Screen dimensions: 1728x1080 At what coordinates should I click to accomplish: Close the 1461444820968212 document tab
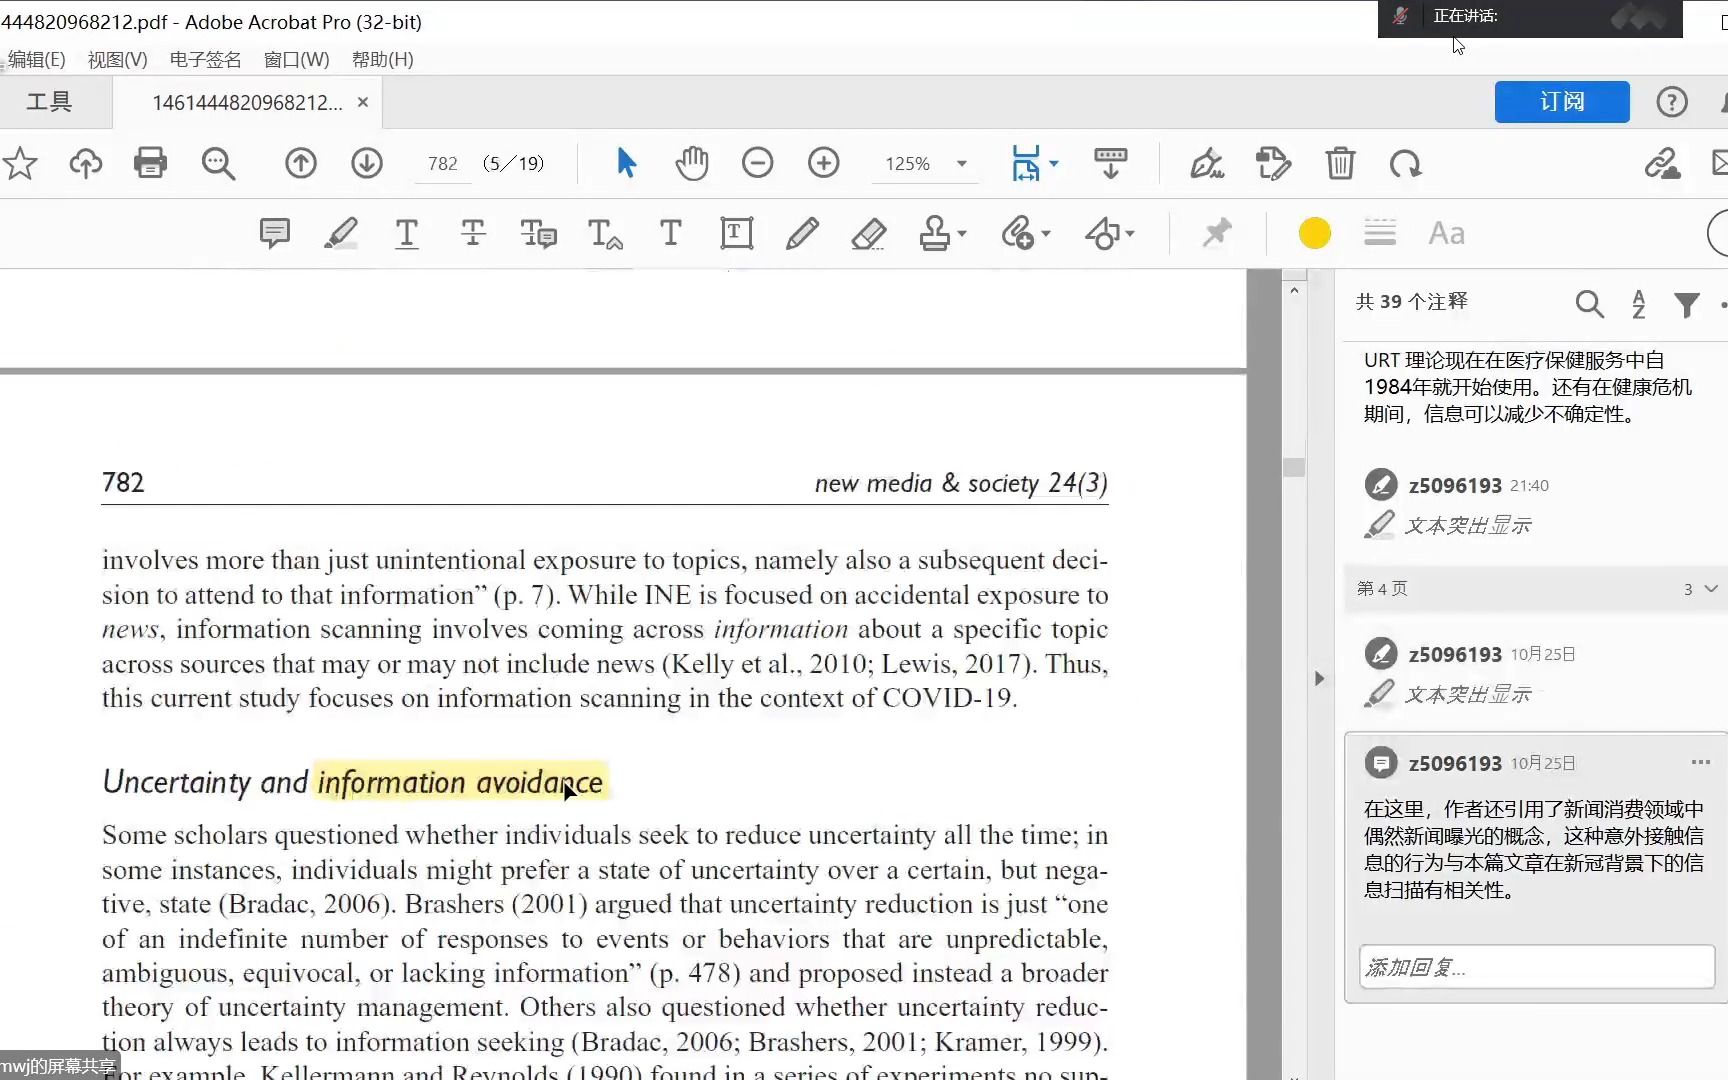pyautogui.click(x=363, y=102)
